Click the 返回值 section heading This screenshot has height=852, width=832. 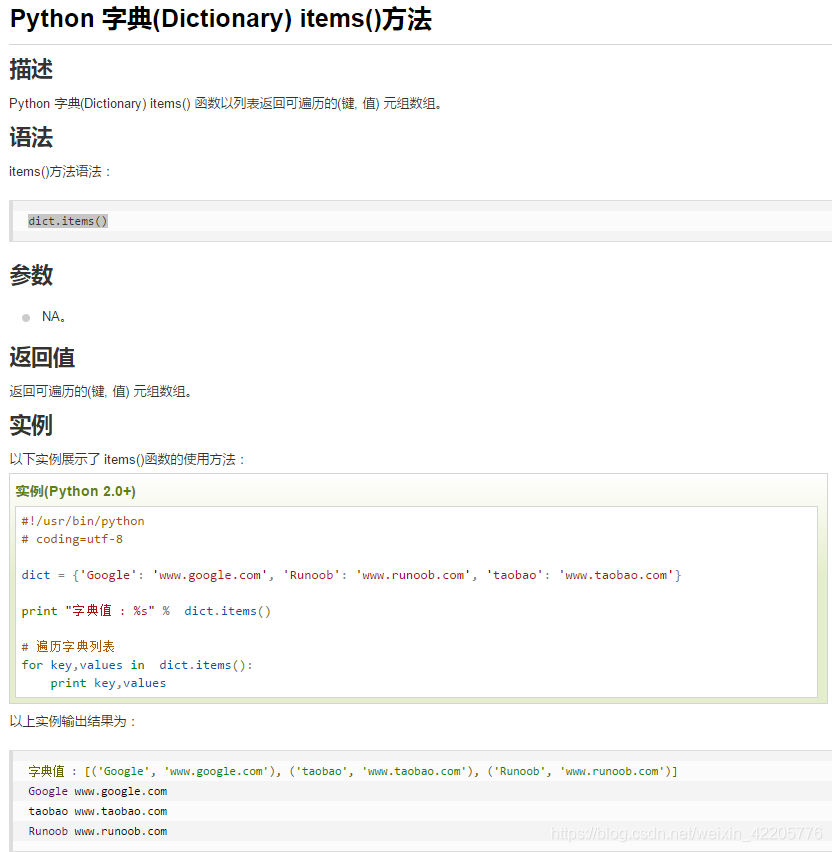(42, 358)
